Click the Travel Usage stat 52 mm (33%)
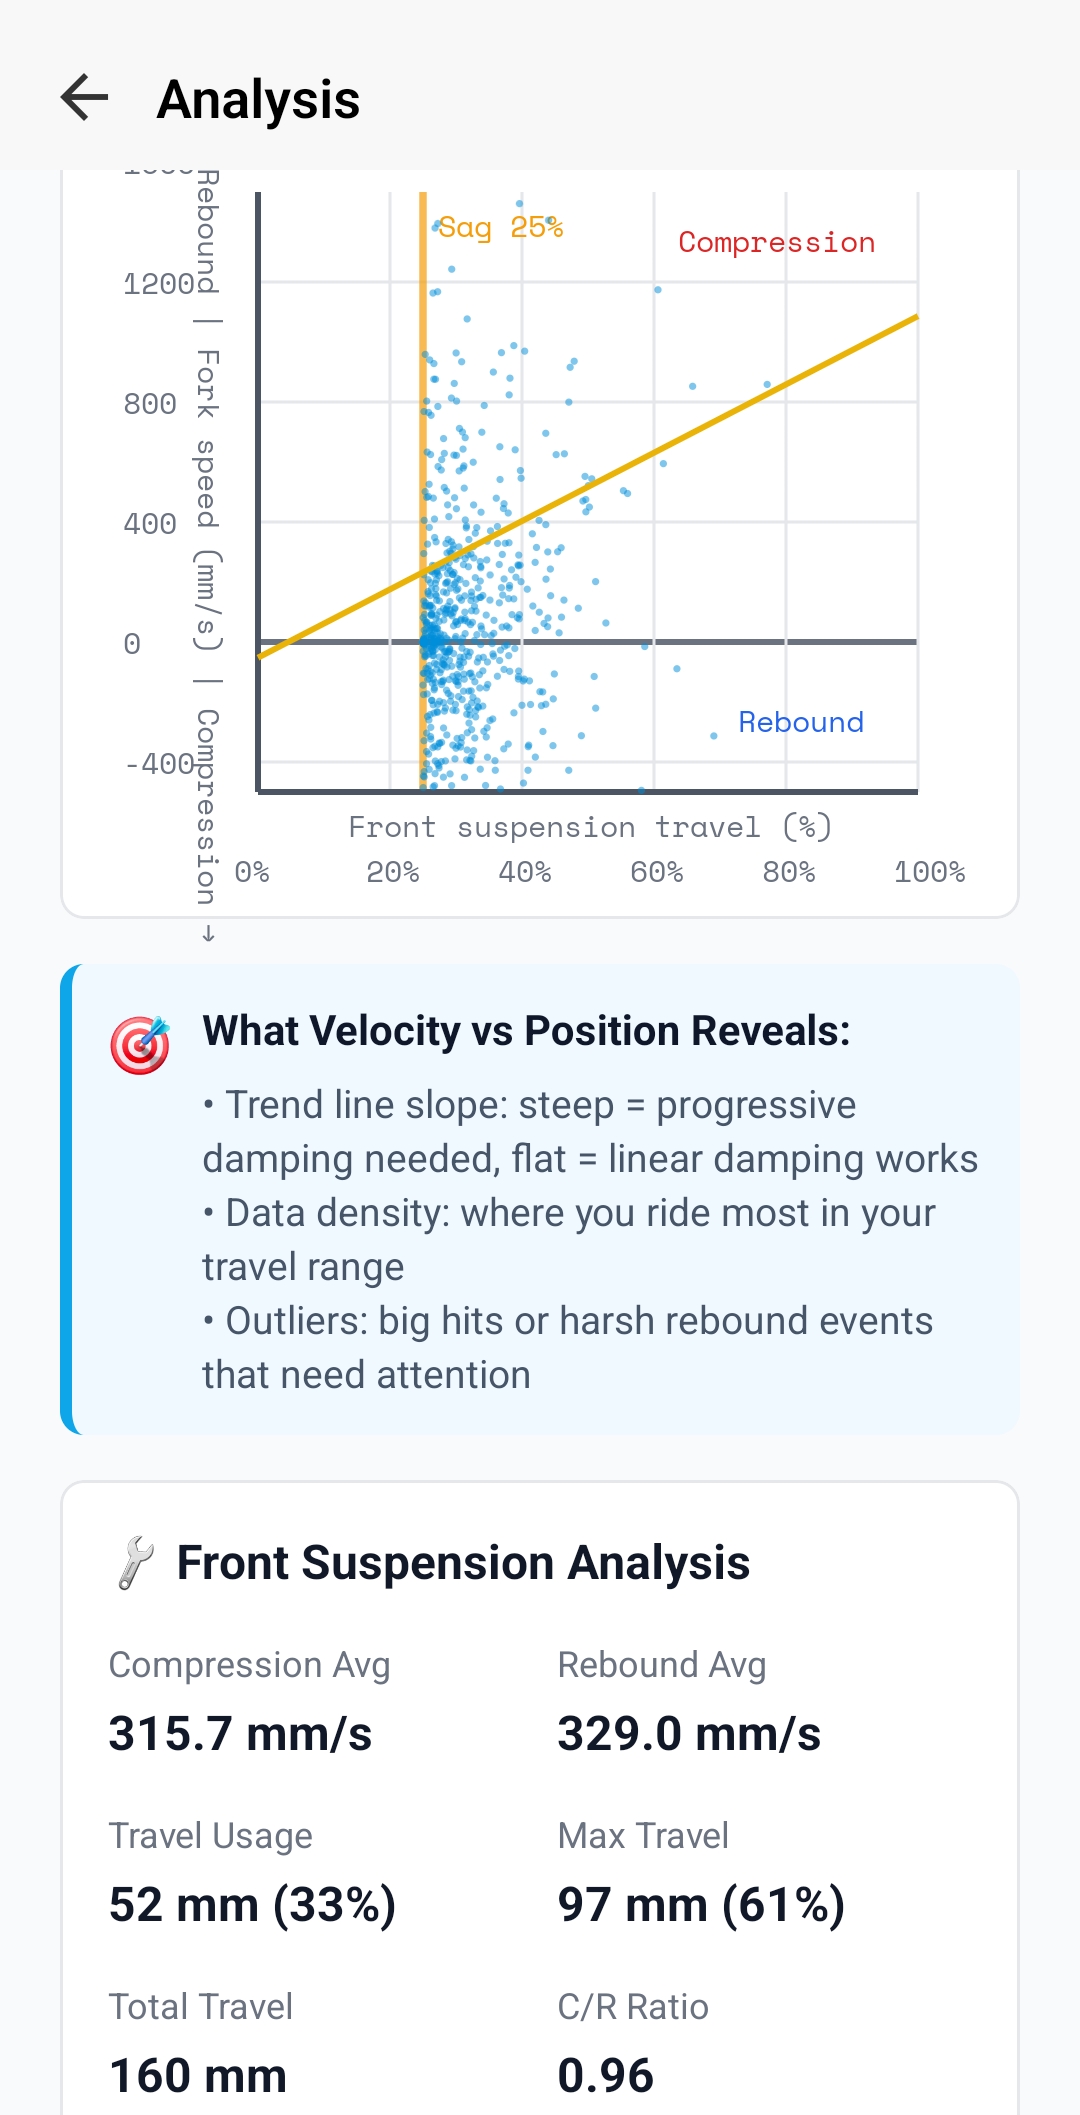The image size is (1080, 2115). point(252,1905)
